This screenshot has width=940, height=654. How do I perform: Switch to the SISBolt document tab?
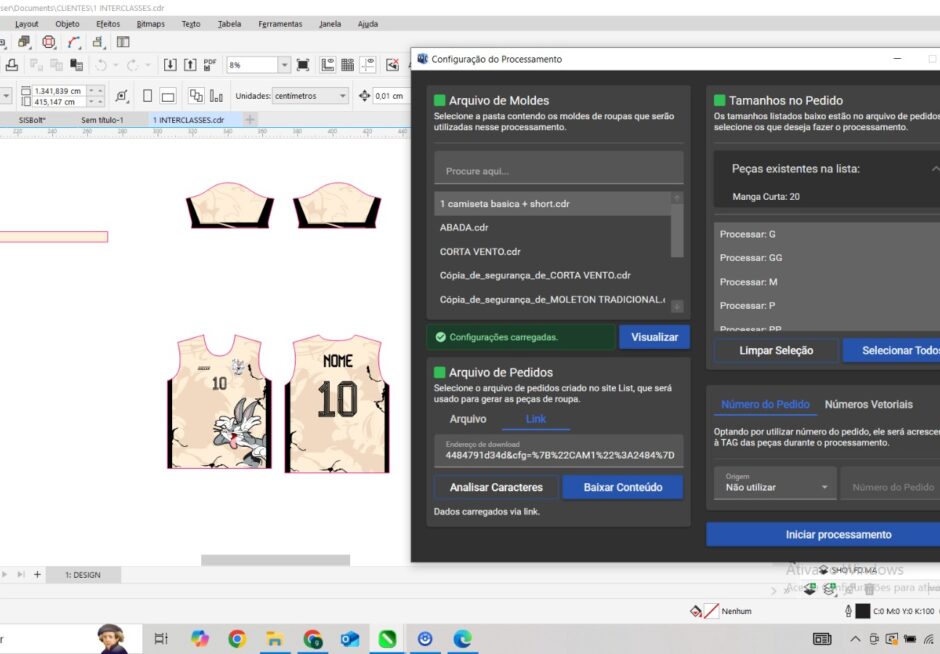32,120
